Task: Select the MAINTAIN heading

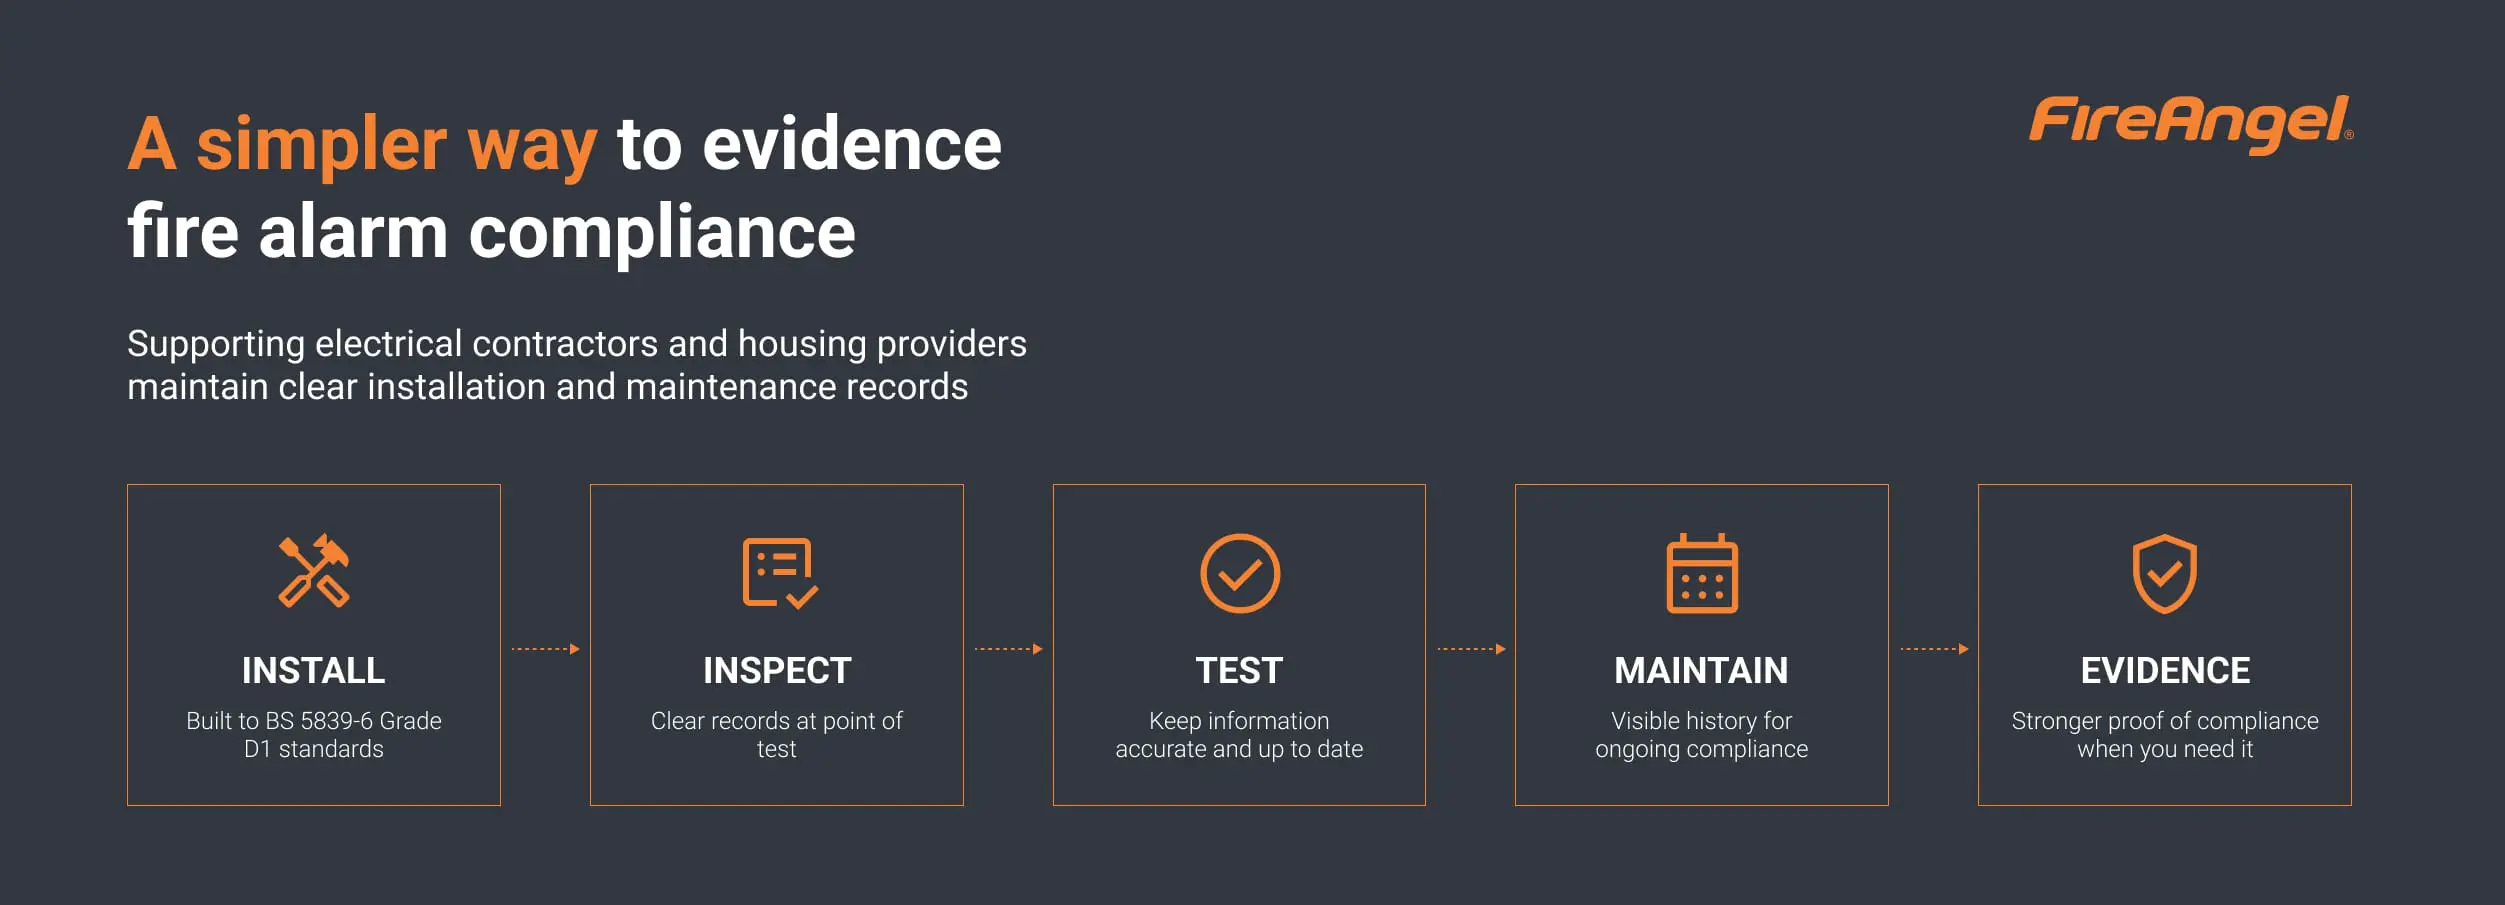Action: [x=1701, y=670]
